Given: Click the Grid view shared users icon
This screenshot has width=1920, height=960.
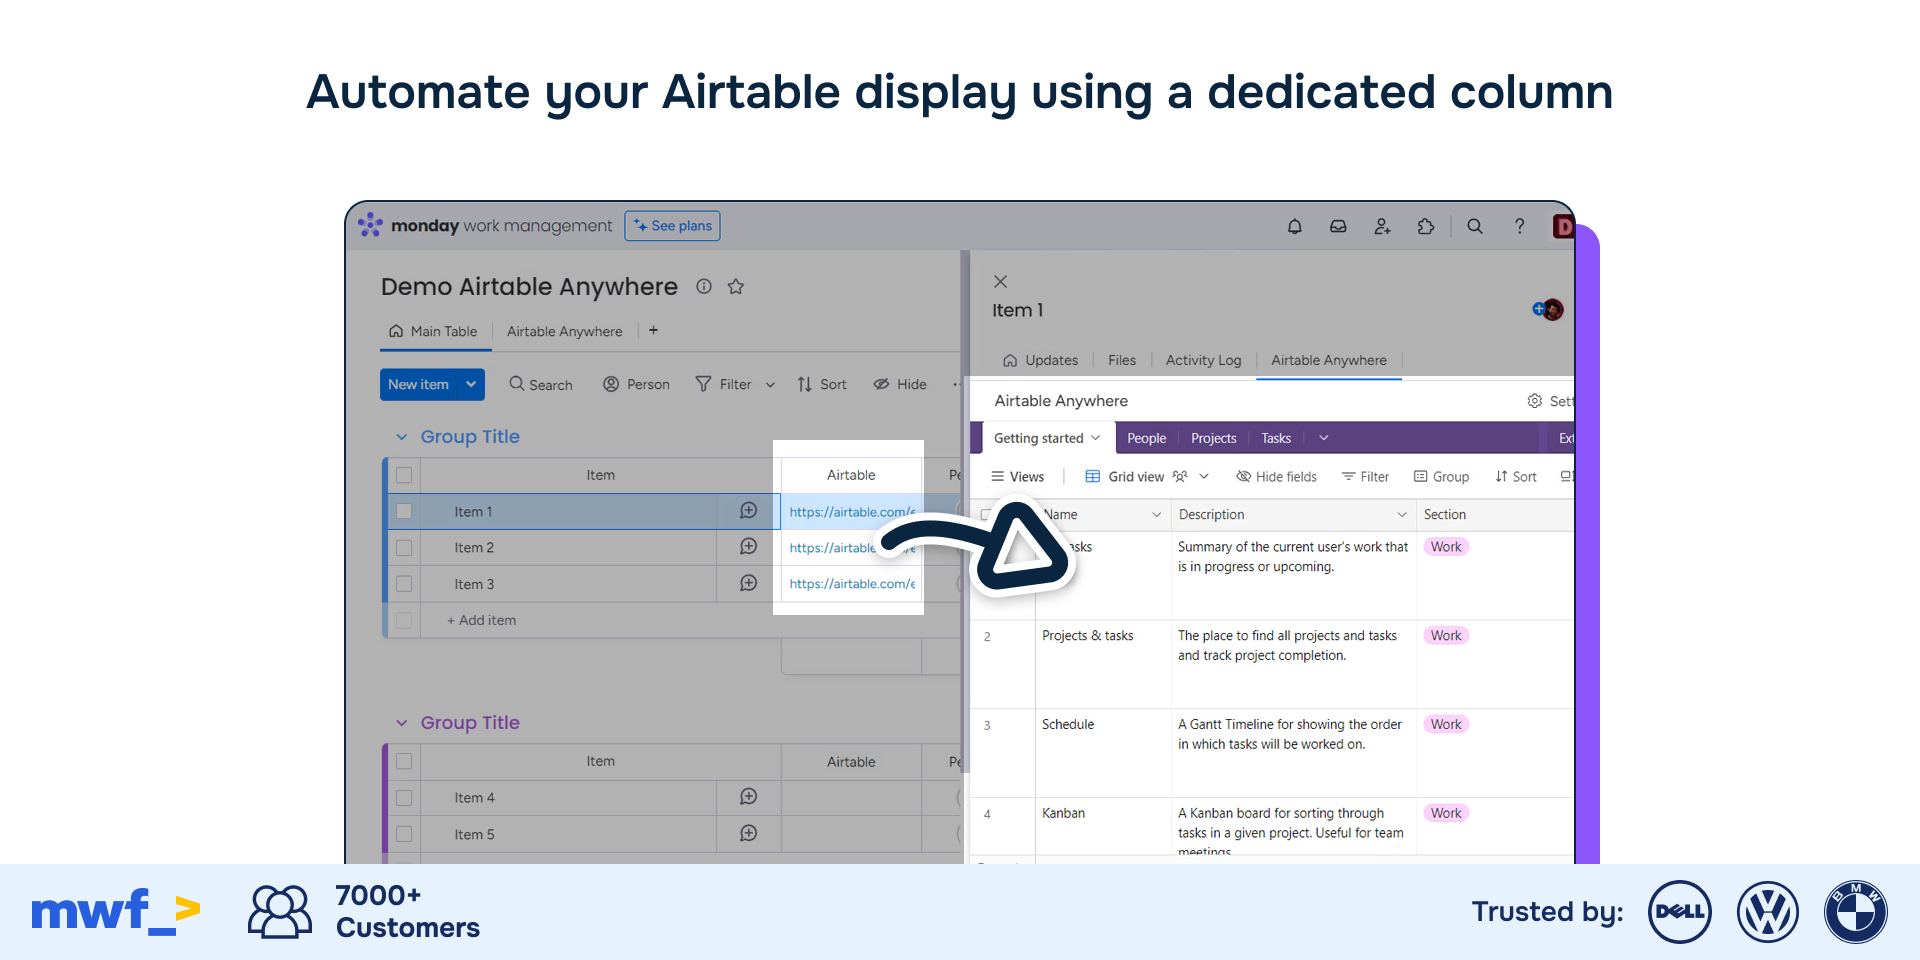Looking at the screenshot, I should (x=1180, y=476).
